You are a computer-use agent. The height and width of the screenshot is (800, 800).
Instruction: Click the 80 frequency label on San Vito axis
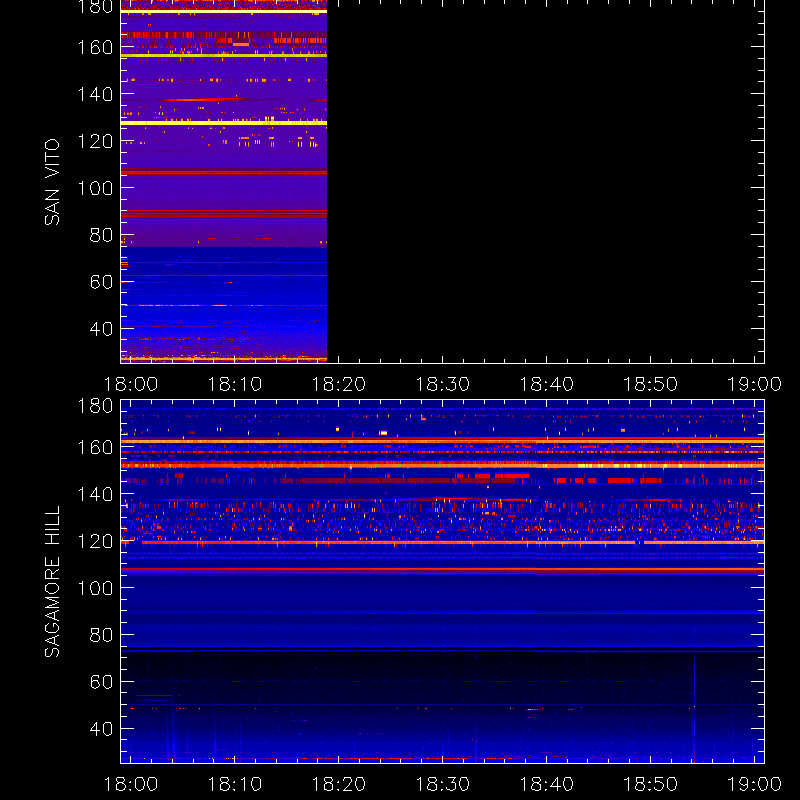tap(101, 235)
